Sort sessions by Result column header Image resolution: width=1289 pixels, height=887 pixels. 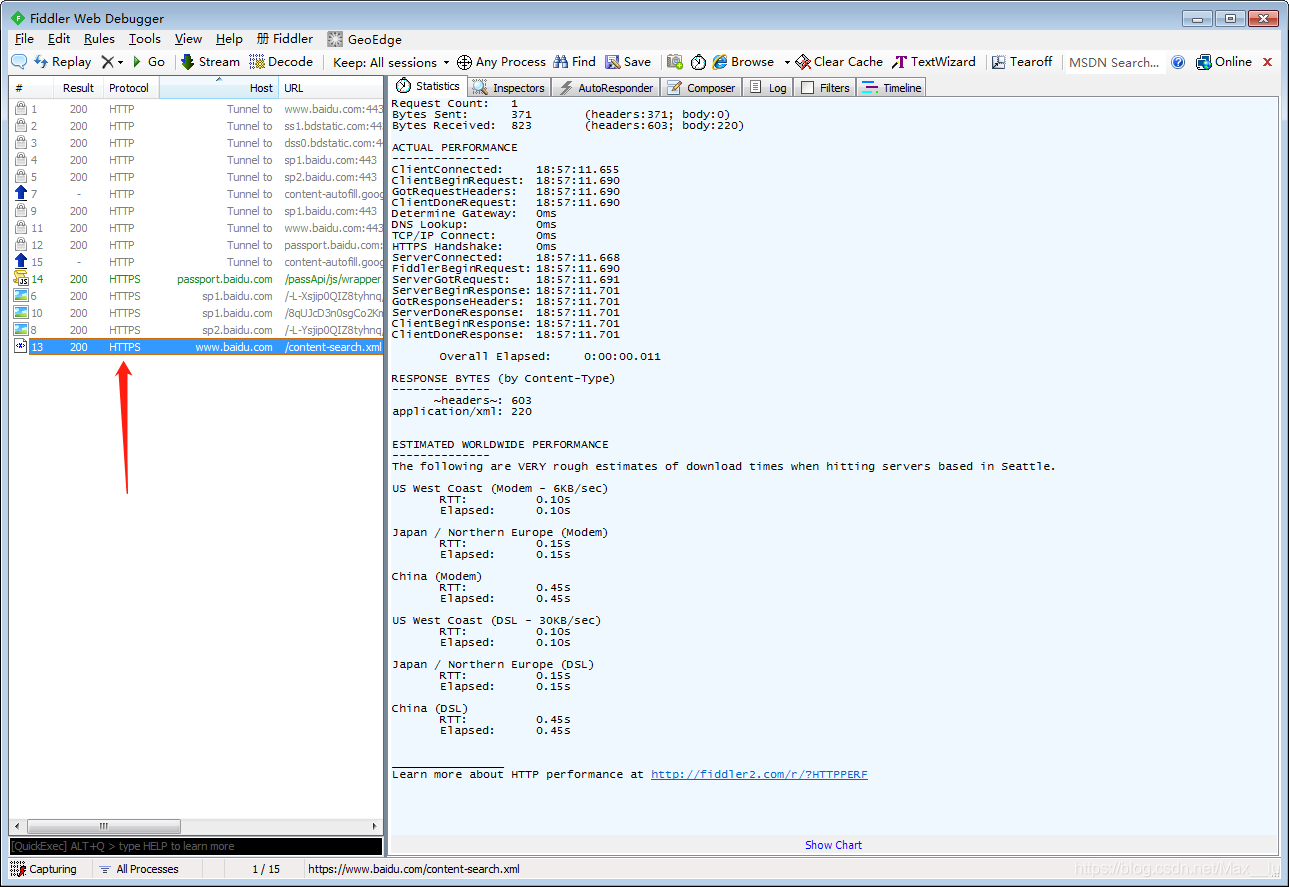[78, 88]
